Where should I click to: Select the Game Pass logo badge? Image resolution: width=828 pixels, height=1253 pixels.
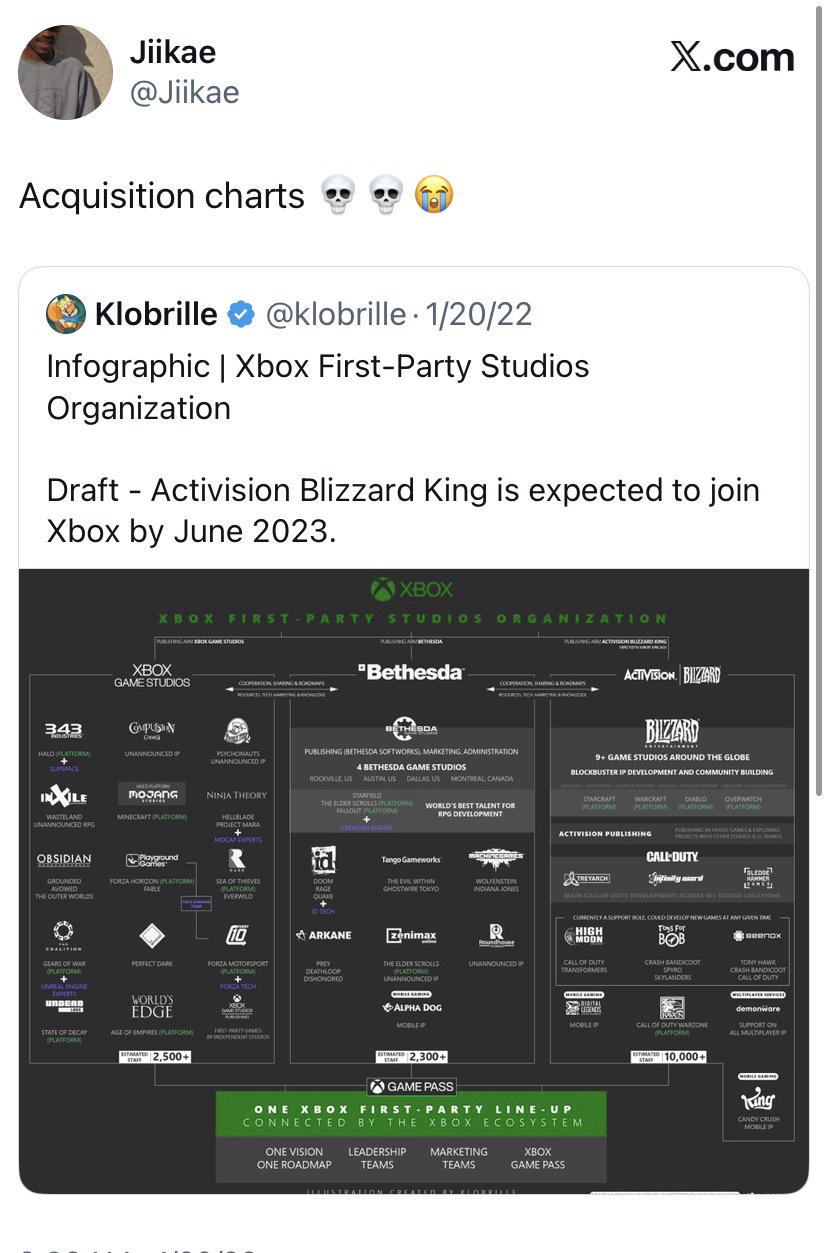[x=412, y=1086]
